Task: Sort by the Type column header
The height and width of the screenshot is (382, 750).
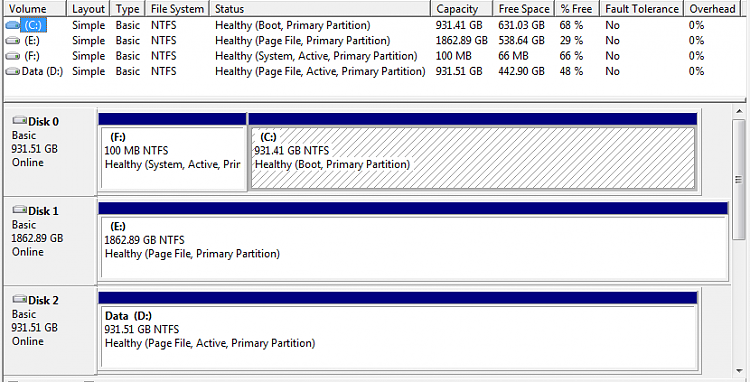Action: point(127,9)
